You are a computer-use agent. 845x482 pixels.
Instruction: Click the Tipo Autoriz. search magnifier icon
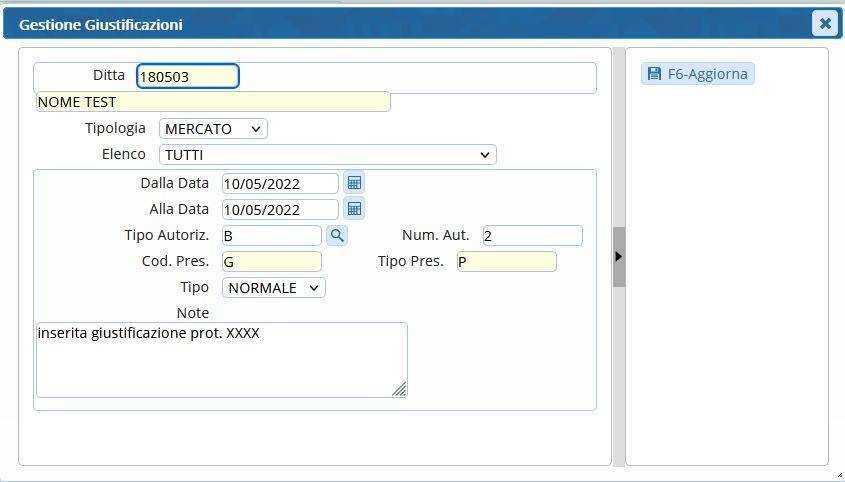(337, 235)
